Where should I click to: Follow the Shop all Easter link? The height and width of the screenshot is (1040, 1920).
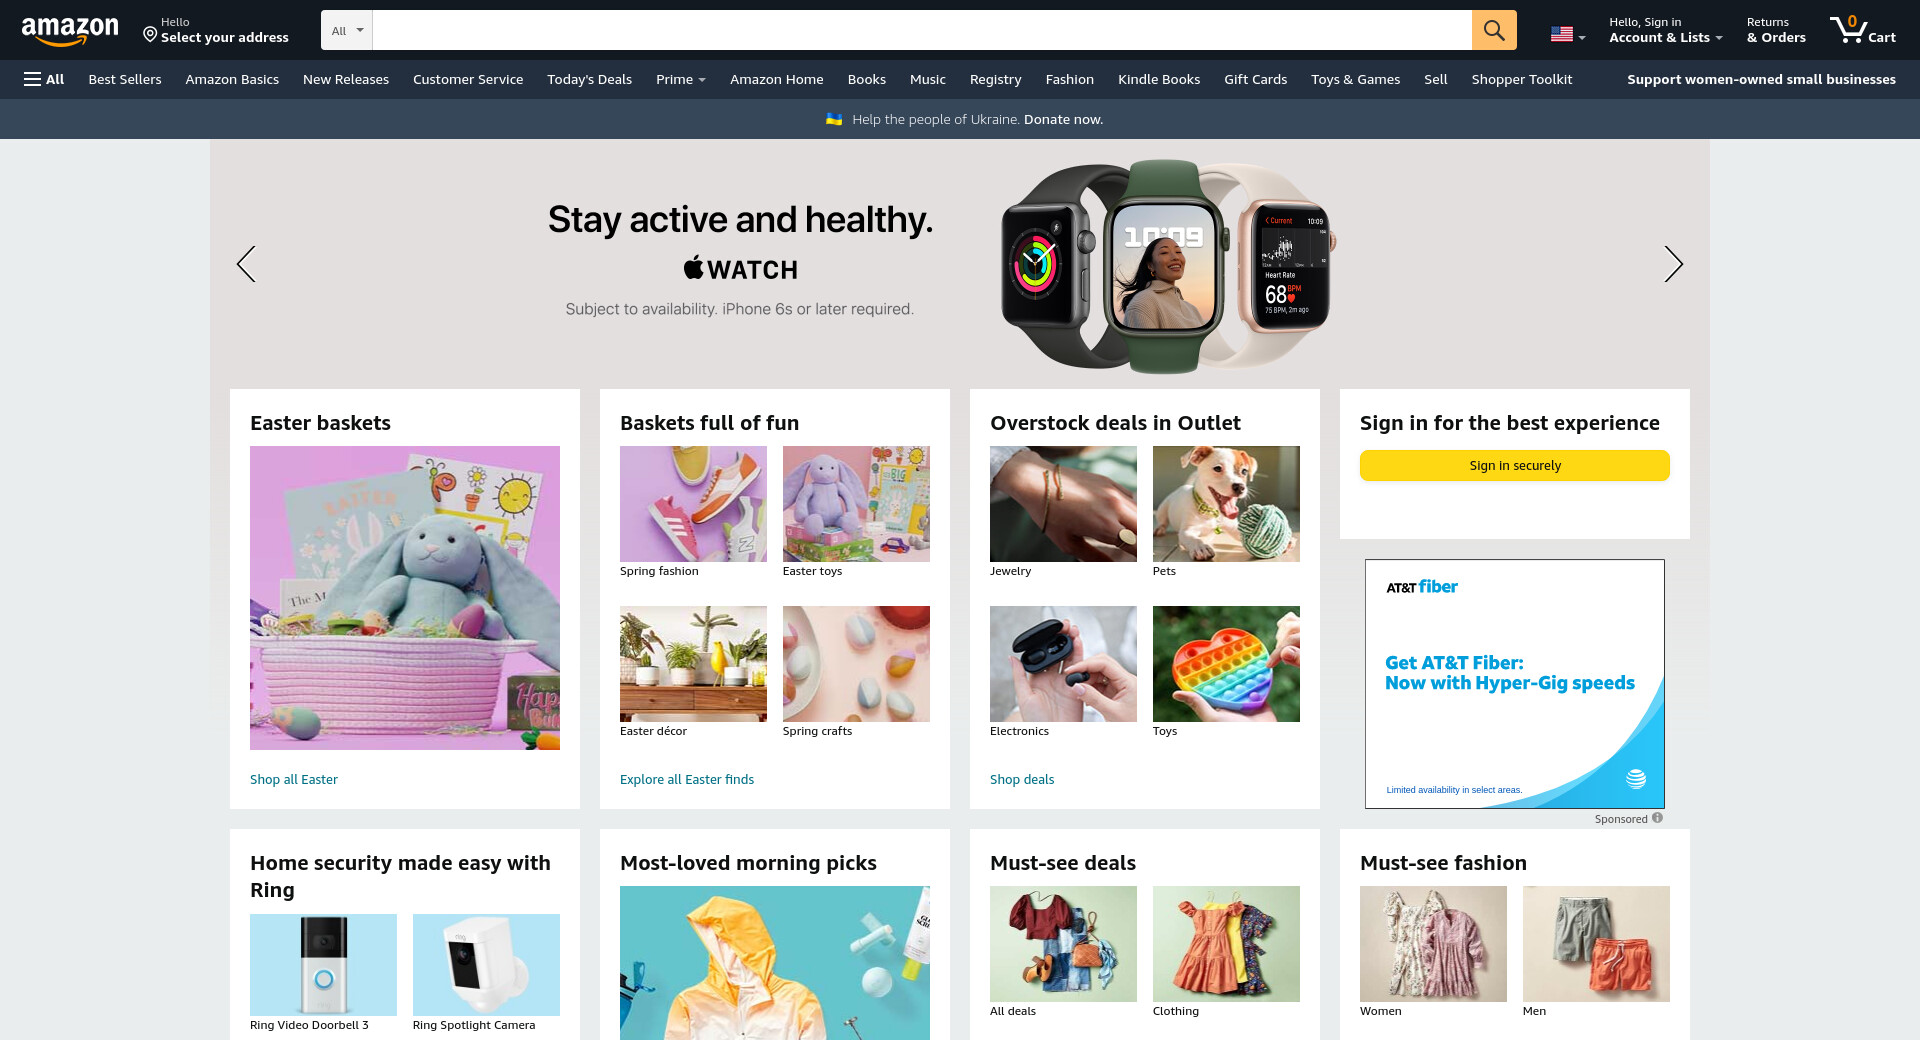(x=294, y=779)
